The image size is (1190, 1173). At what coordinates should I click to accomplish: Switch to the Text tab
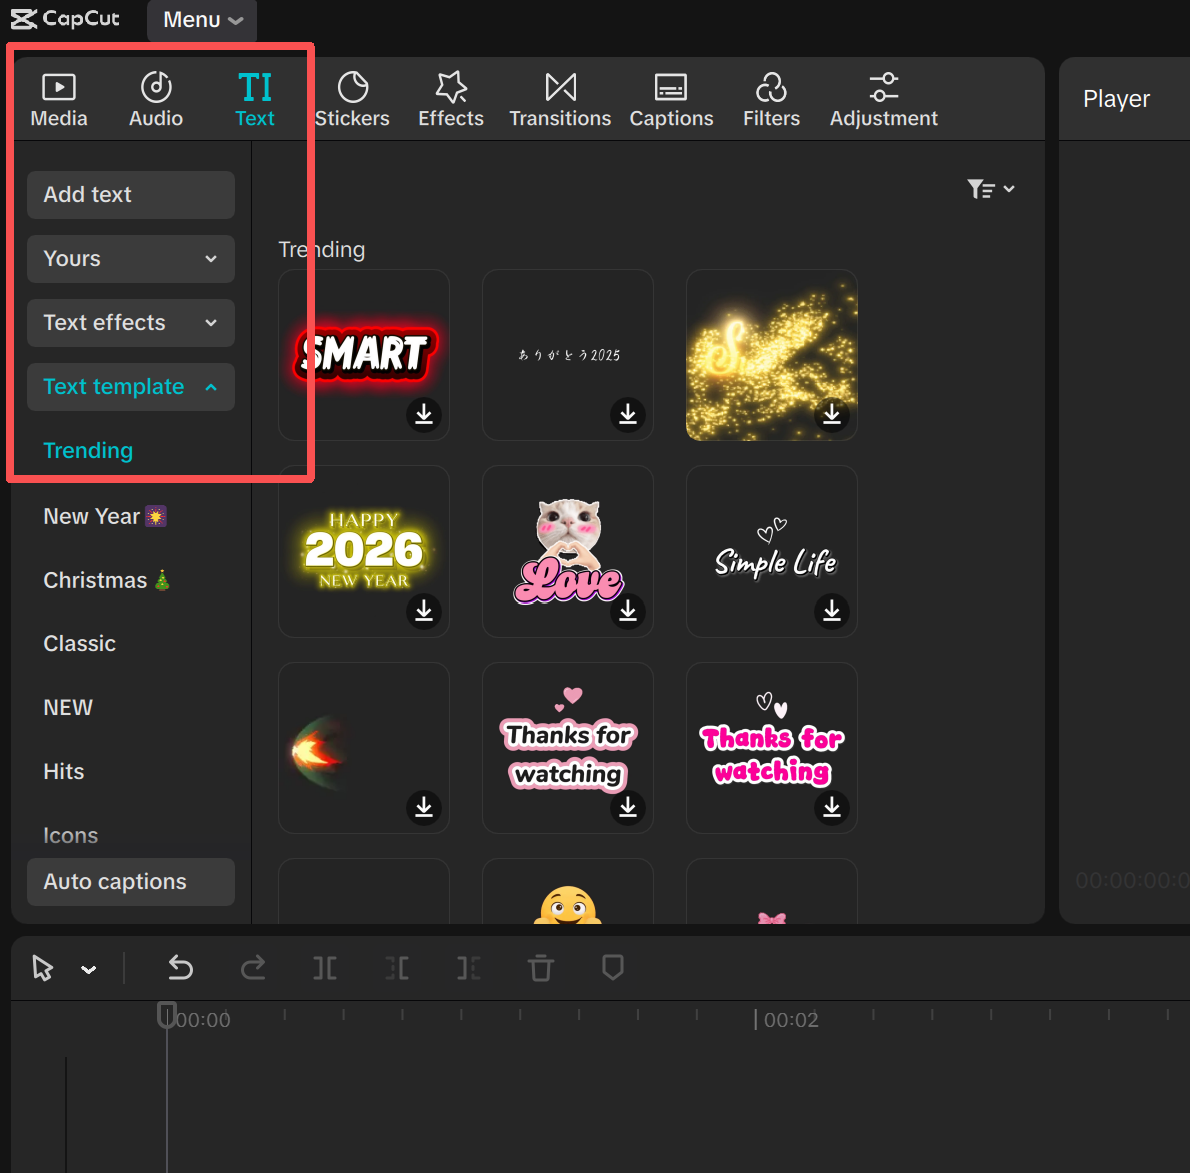[x=255, y=97]
